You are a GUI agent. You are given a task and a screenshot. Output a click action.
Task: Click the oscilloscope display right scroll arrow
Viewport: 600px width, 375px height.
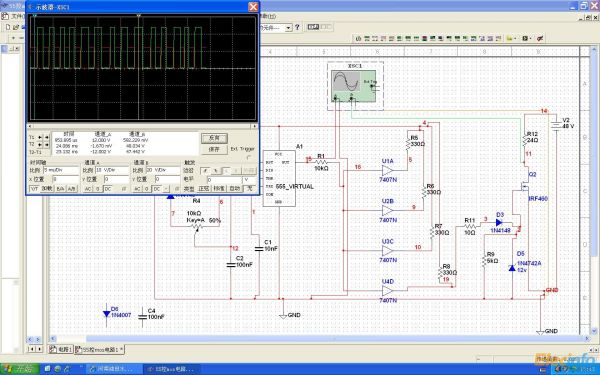click(255, 126)
